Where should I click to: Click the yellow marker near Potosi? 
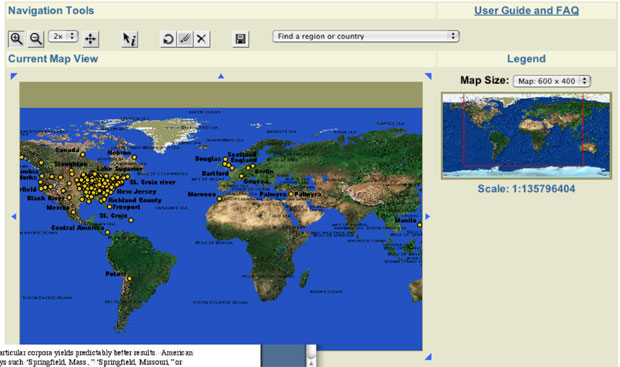(129, 278)
